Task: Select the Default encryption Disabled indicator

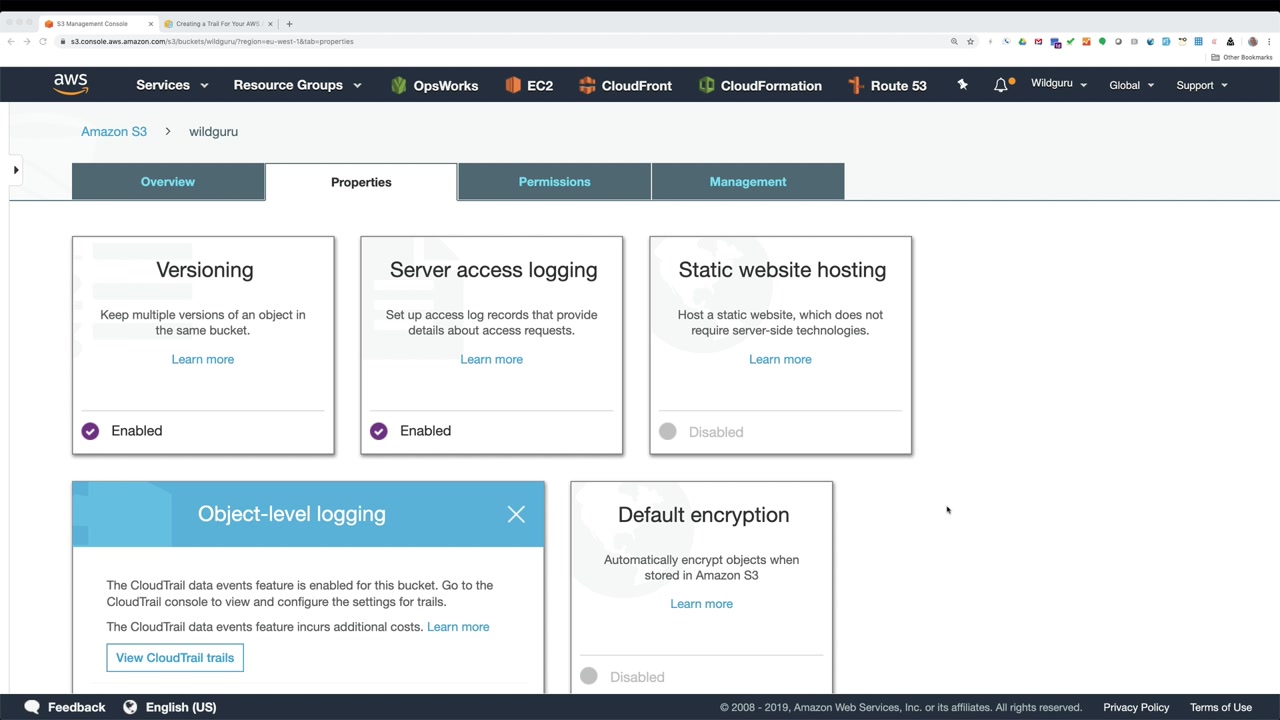Action: point(589,677)
